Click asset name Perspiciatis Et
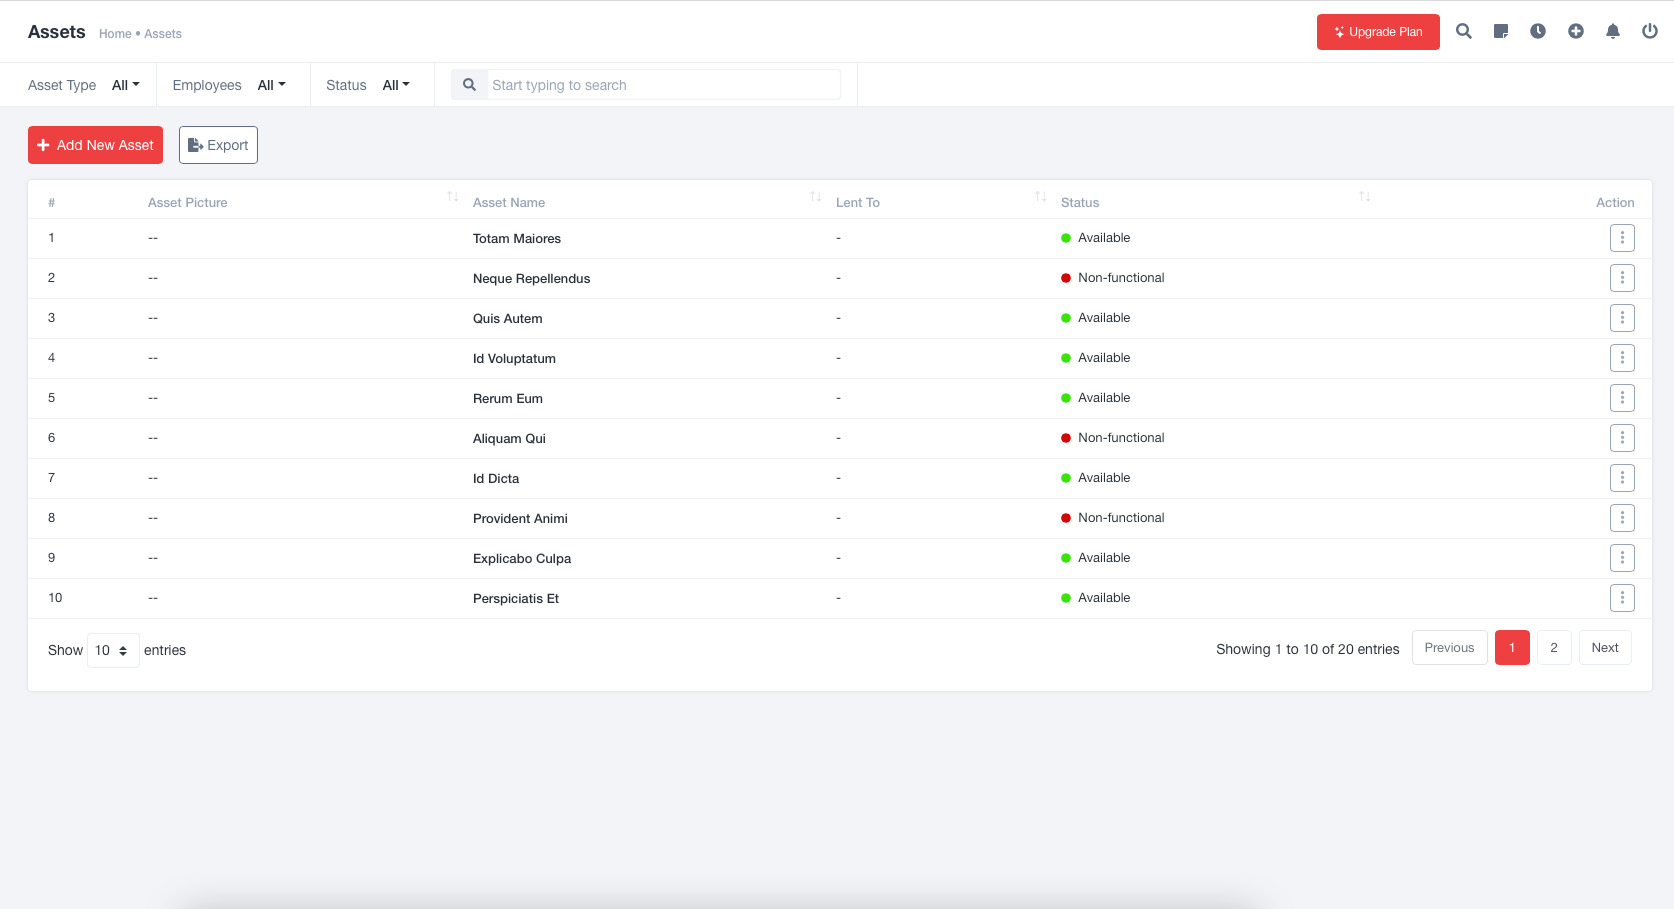Image resolution: width=1674 pixels, height=909 pixels. [x=516, y=598]
